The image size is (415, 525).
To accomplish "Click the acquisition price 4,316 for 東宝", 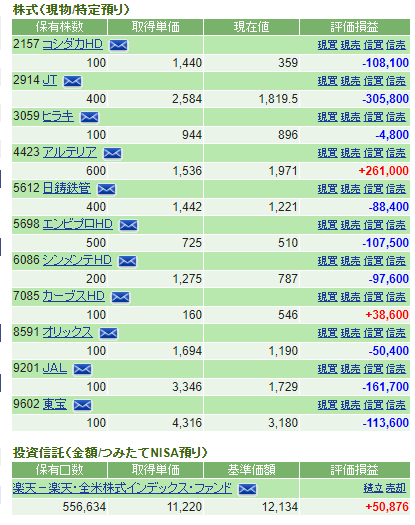I will (x=187, y=423).
